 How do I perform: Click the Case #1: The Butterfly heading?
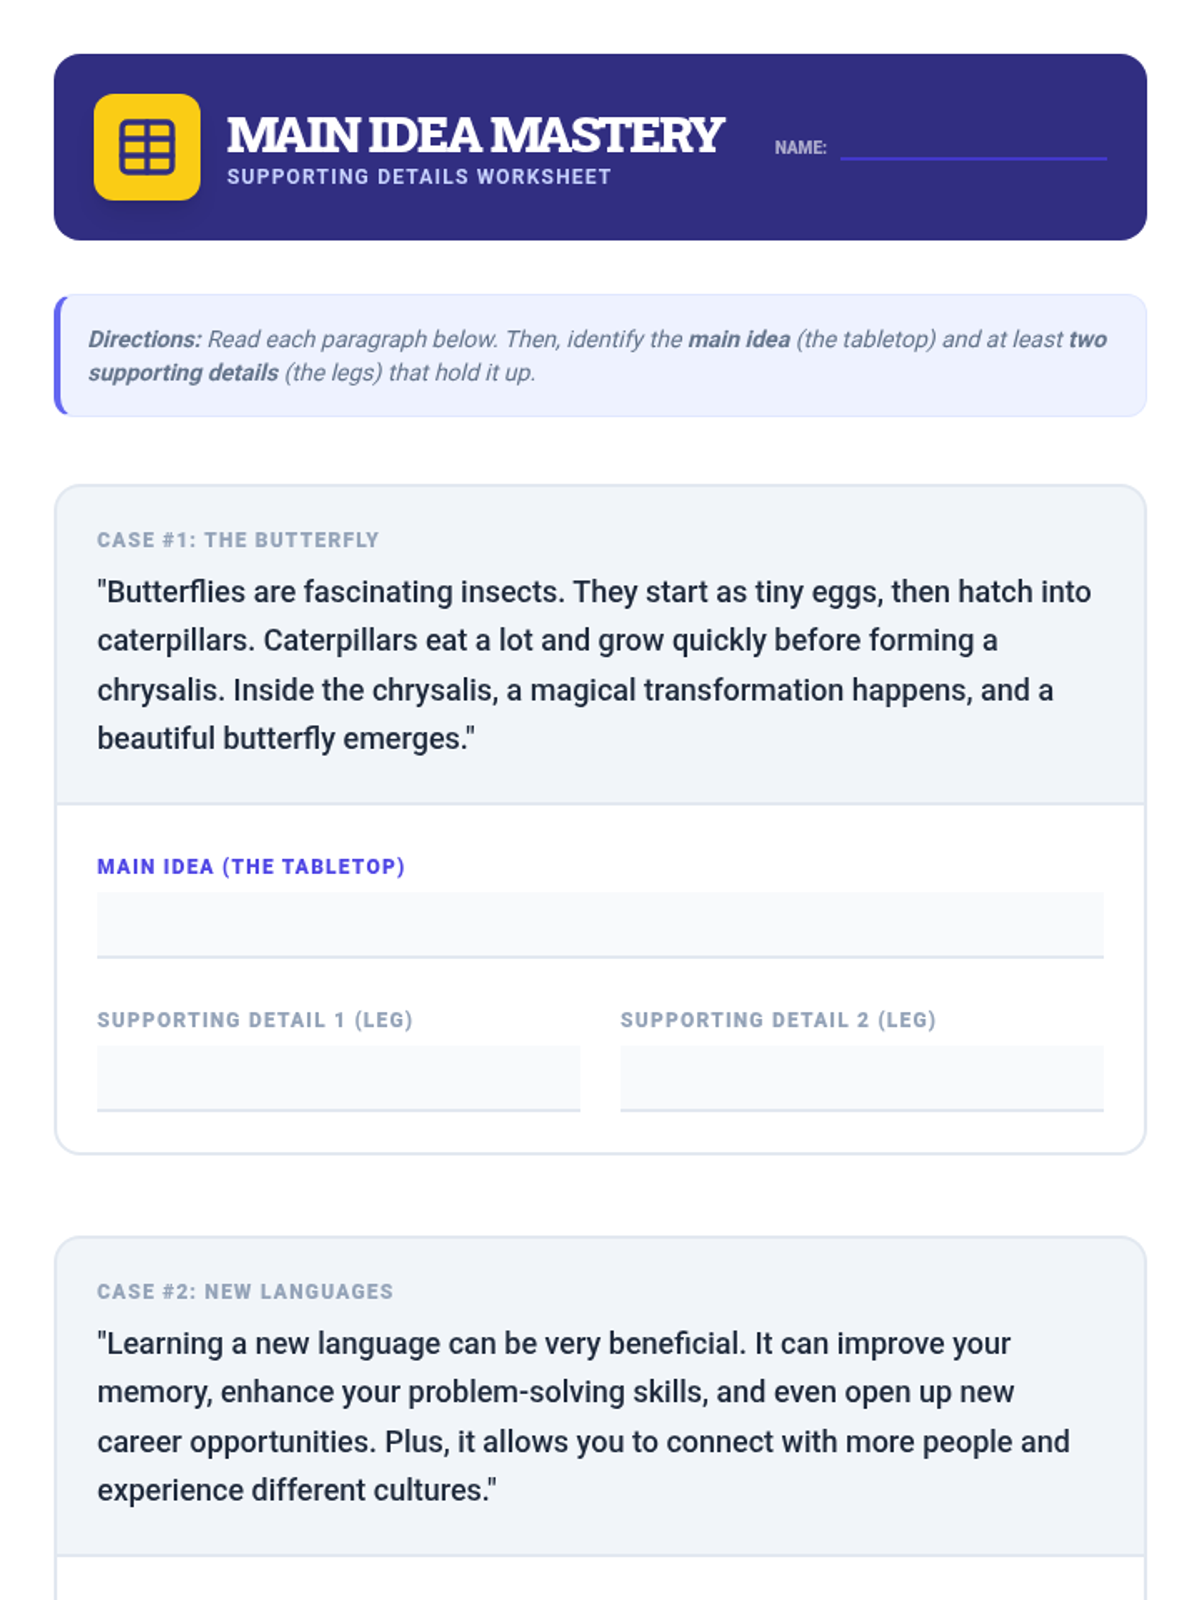tap(238, 540)
